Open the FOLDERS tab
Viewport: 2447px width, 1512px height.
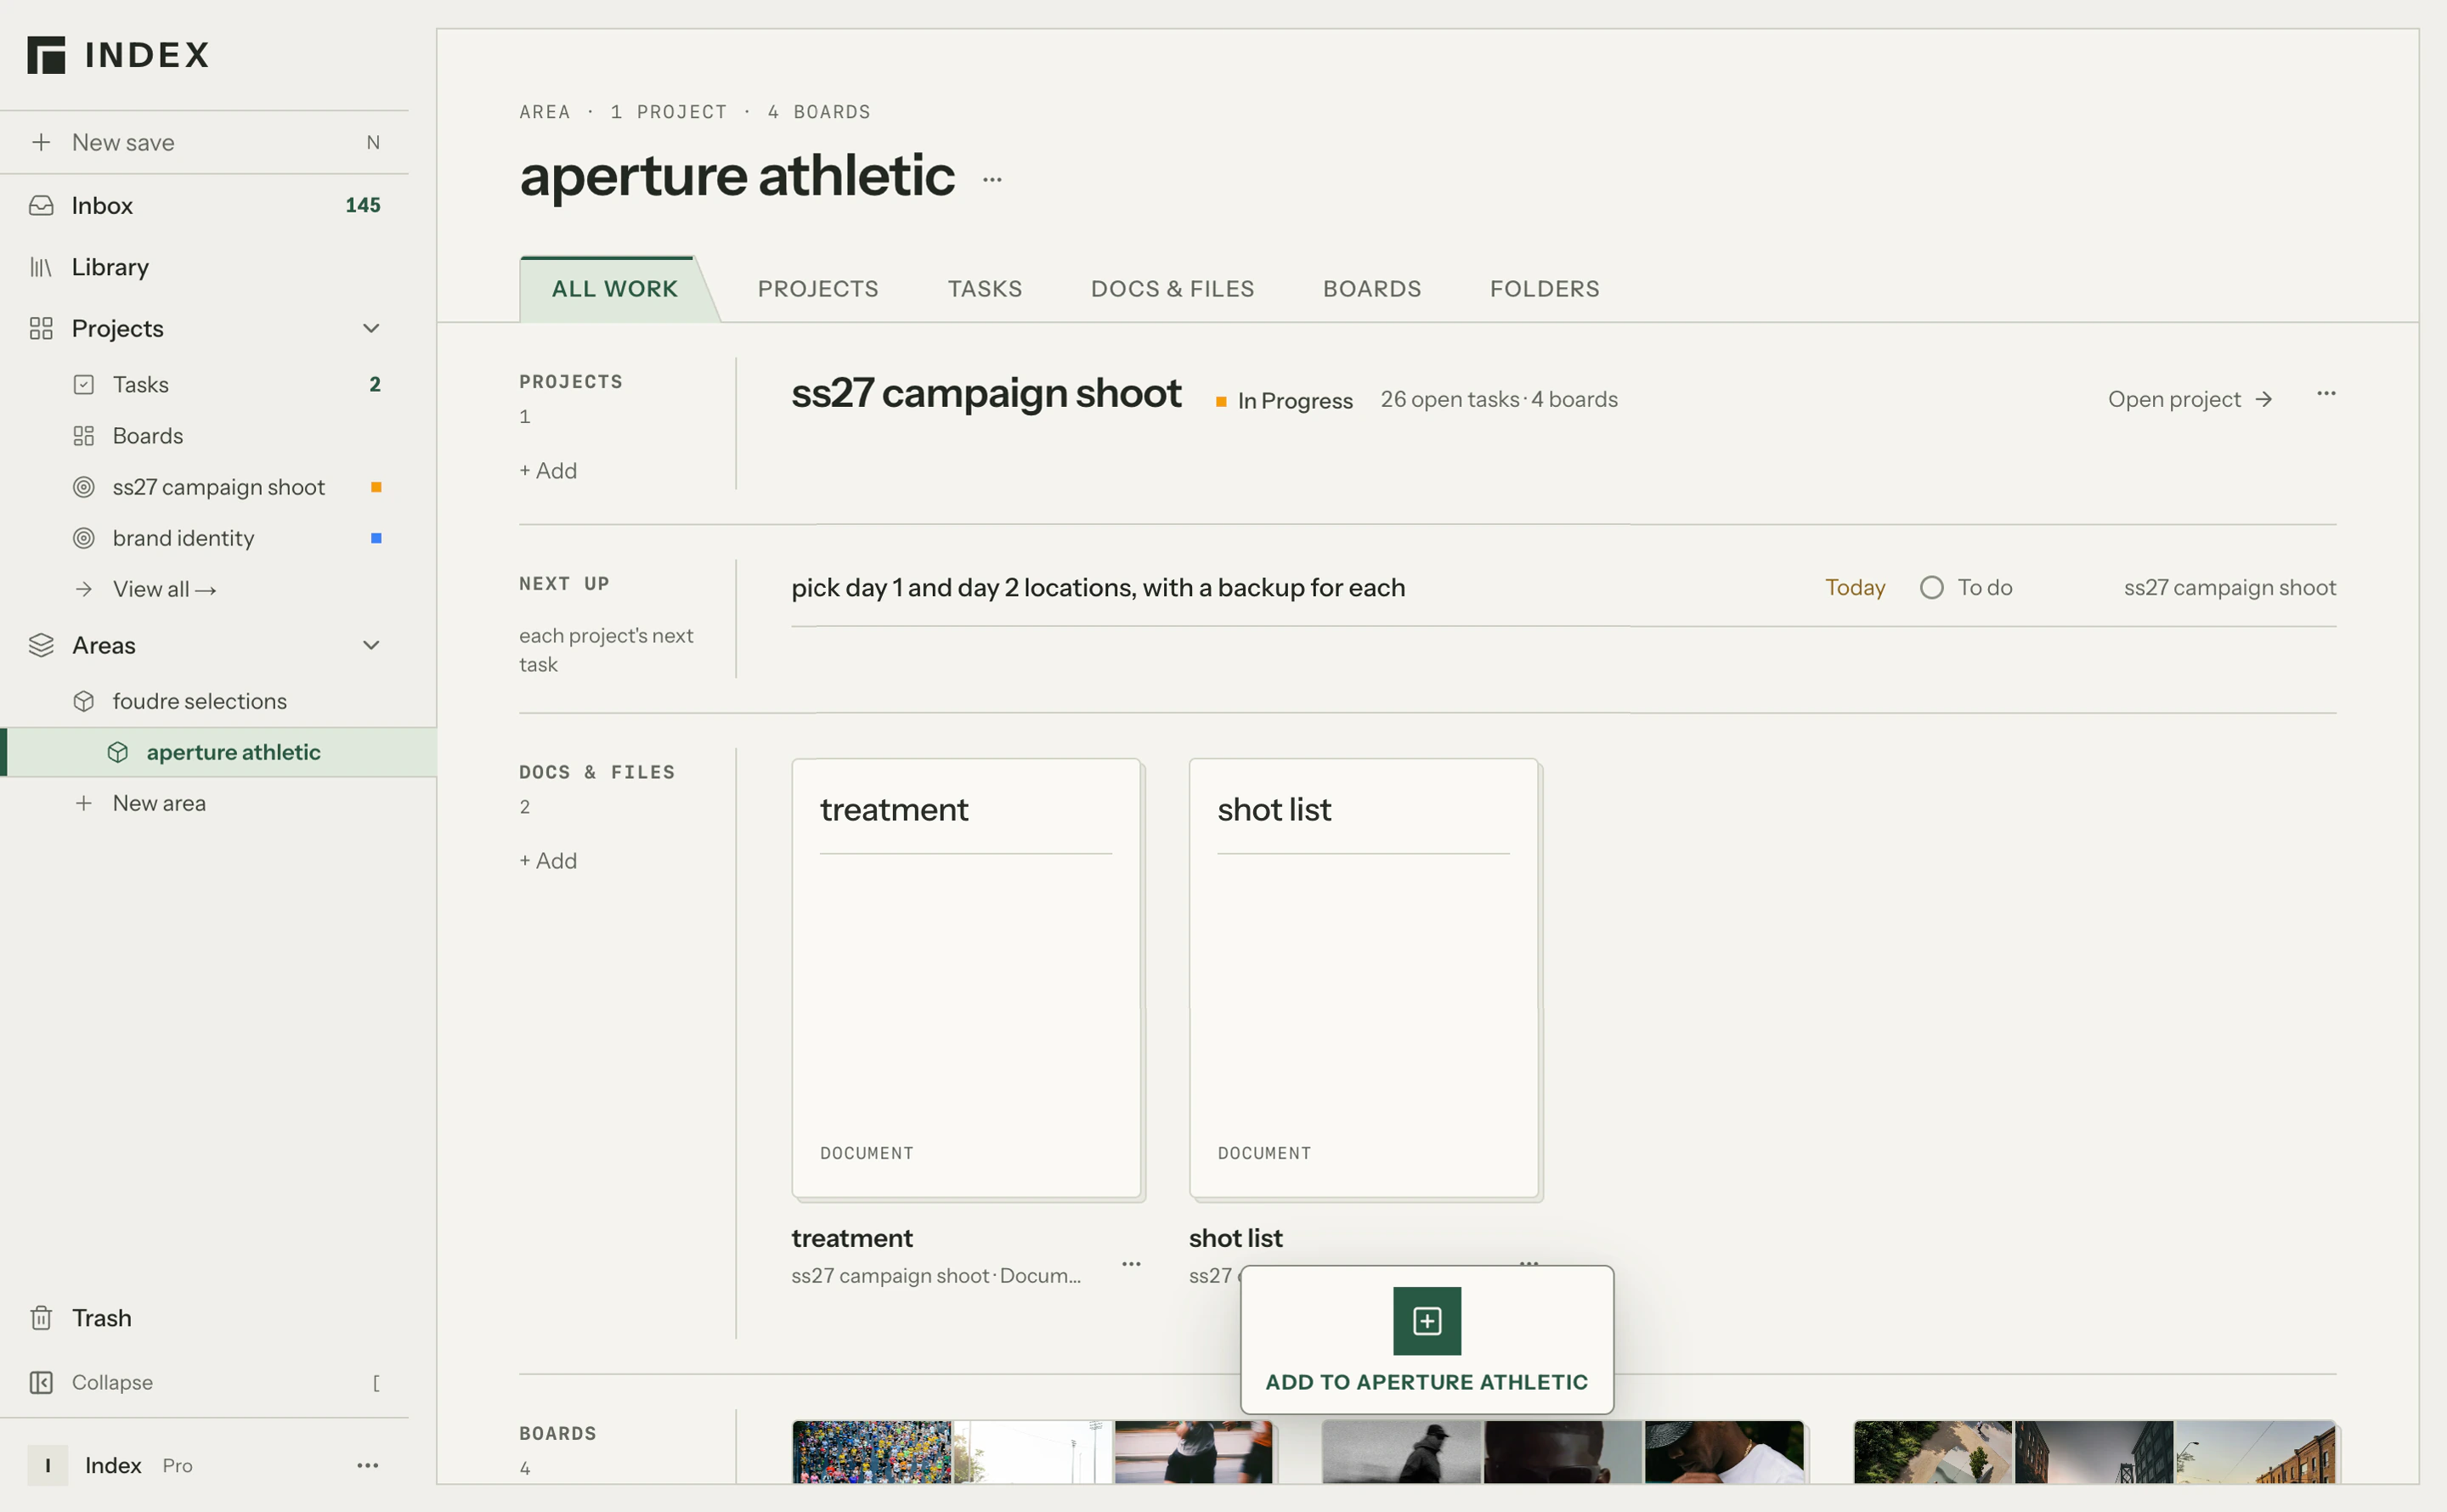click(x=1544, y=289)
